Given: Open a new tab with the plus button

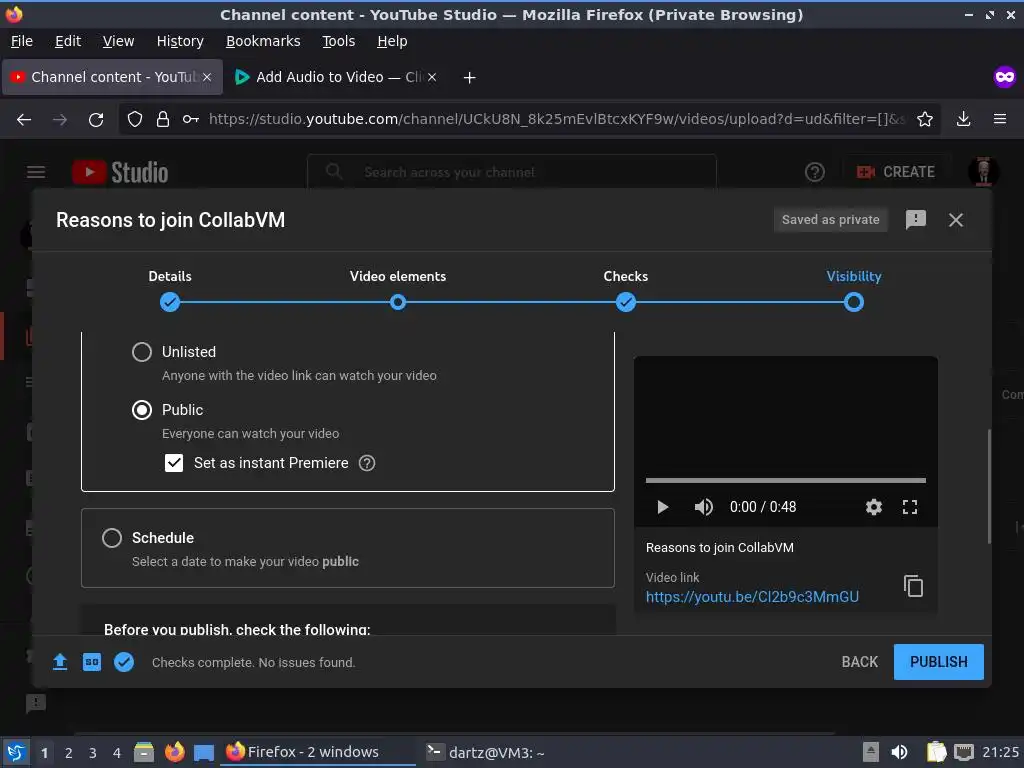Looking at the screenshot, I should 469,78.
